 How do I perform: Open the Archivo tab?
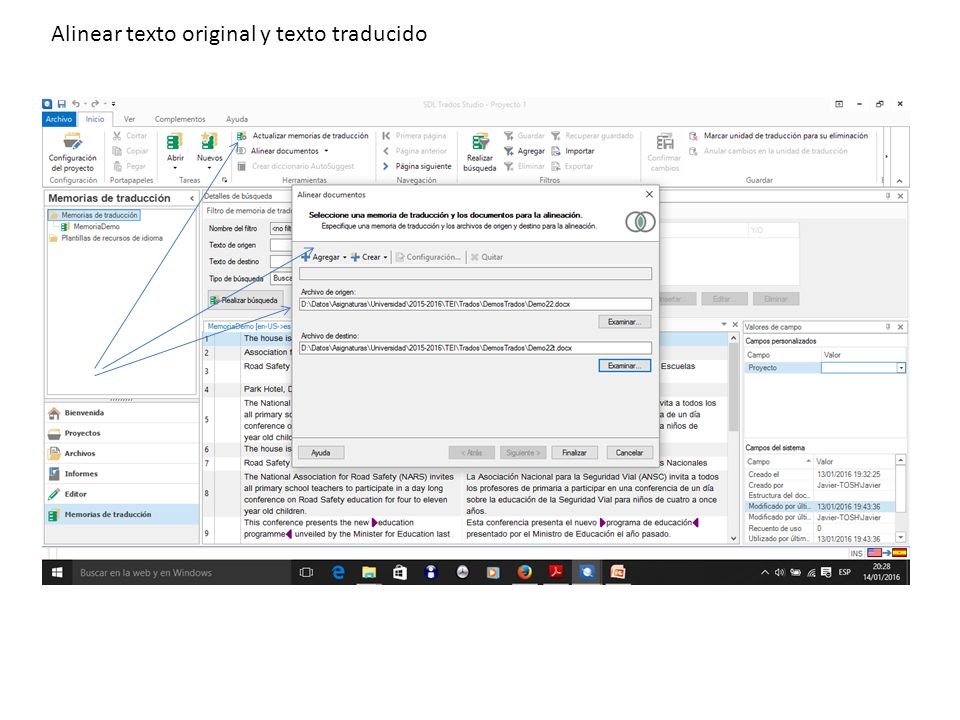click(59, 119)
